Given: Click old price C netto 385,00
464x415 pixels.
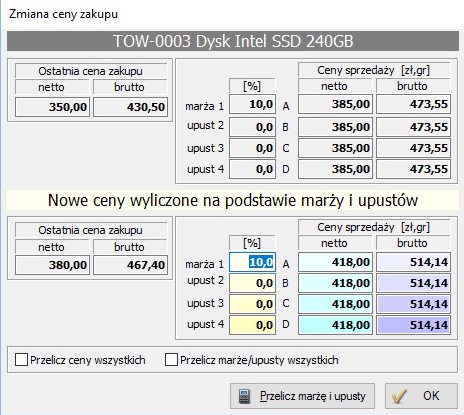Looking at the screenshot, I should pos(335,148).
